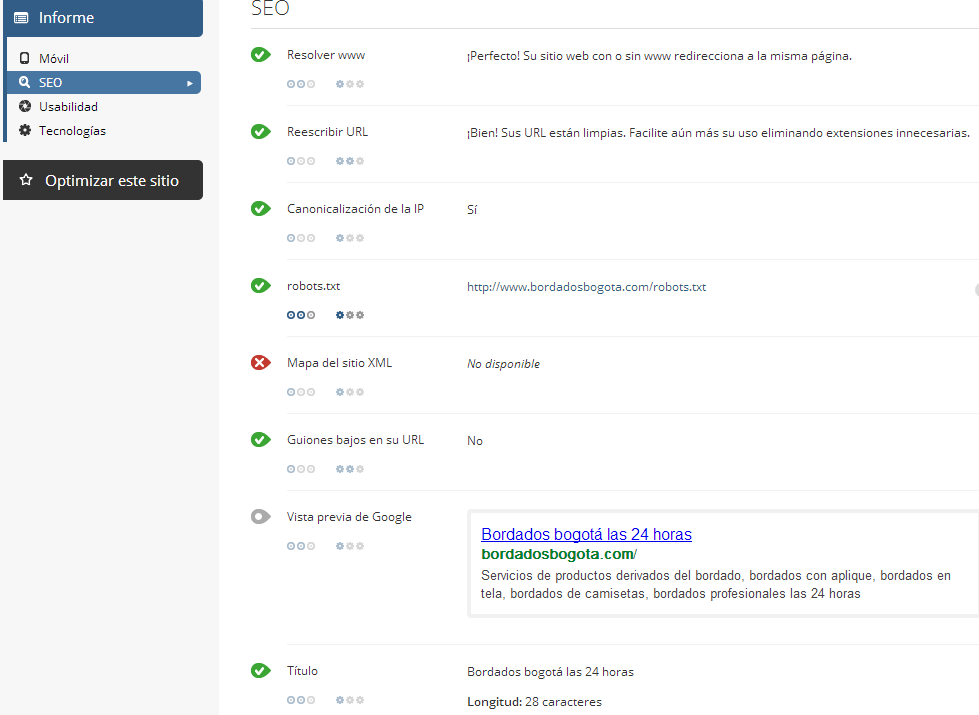This screenshot has height=715, width=979.
Task: Click the Vista previa de Google label
Action: 349,517
